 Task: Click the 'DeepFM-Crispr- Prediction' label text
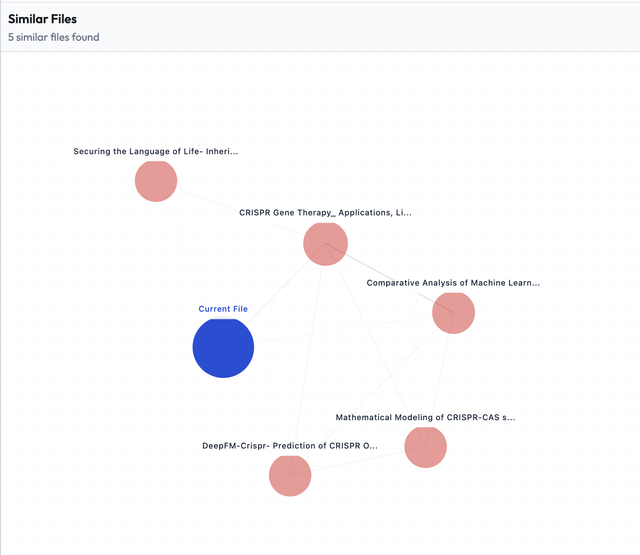(x=290, y=446)
